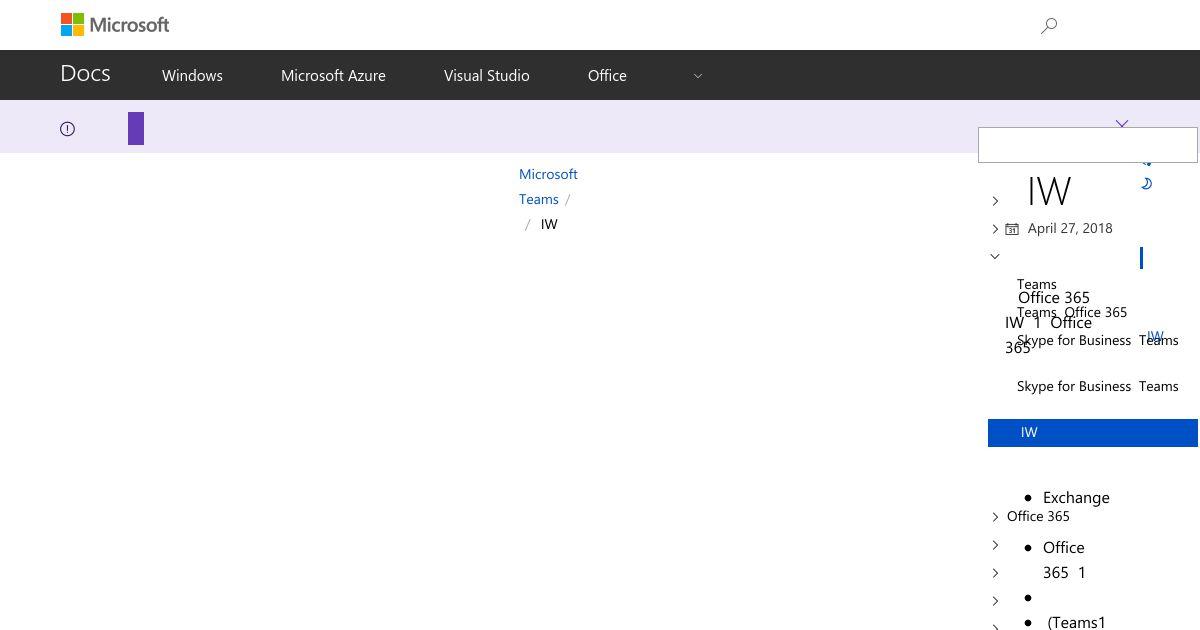Viewport: 1200px width, 630px height.
Task: Expand the tree arrow beside April 27, 2018
Action: 995,229
